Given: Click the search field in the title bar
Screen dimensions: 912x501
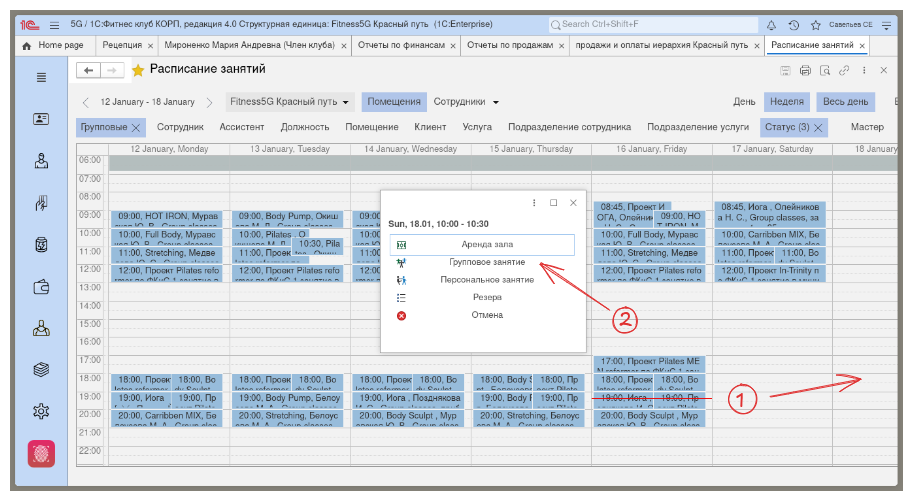Looking at the screenshot, I should point(652,24).
